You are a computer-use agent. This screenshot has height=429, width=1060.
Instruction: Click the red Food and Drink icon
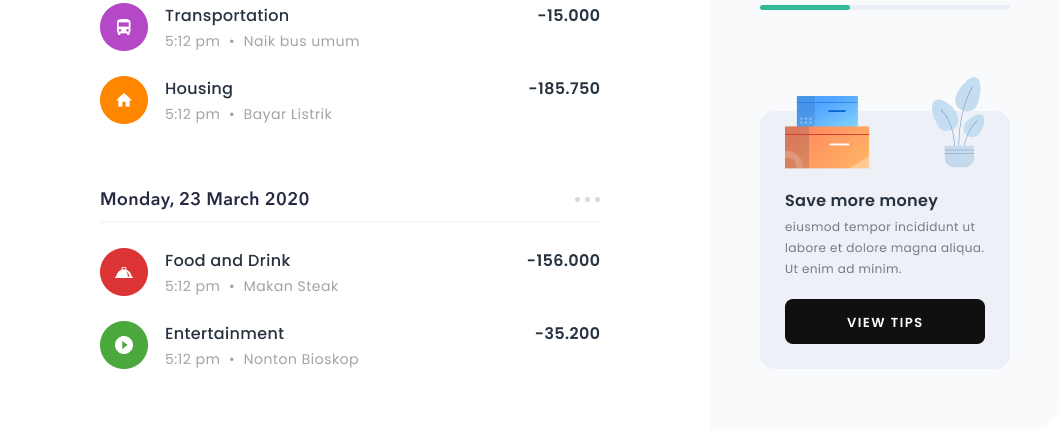click(x=124, y=272)
